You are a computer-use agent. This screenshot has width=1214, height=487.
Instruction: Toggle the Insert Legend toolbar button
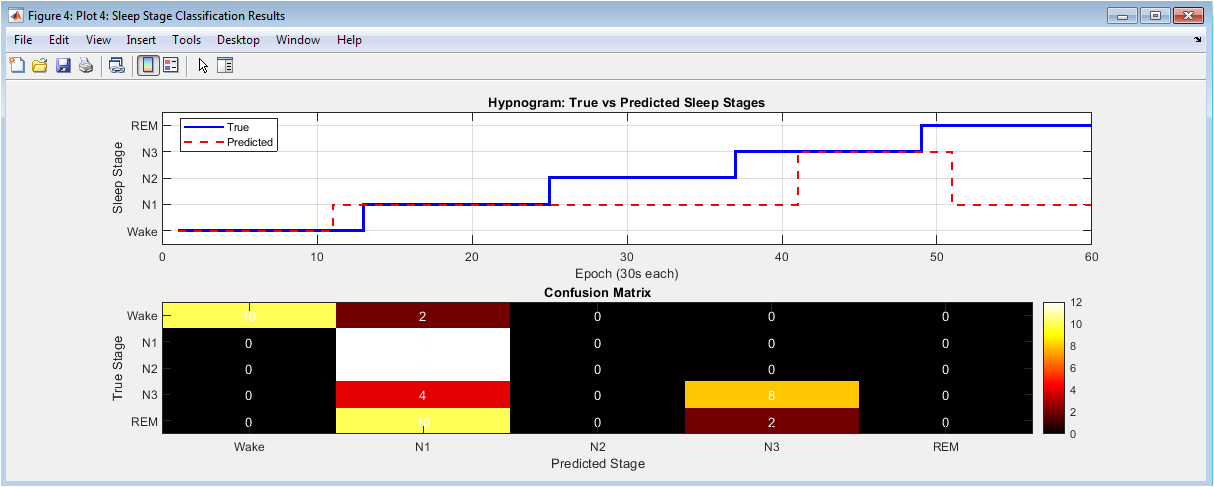[170, 66]
